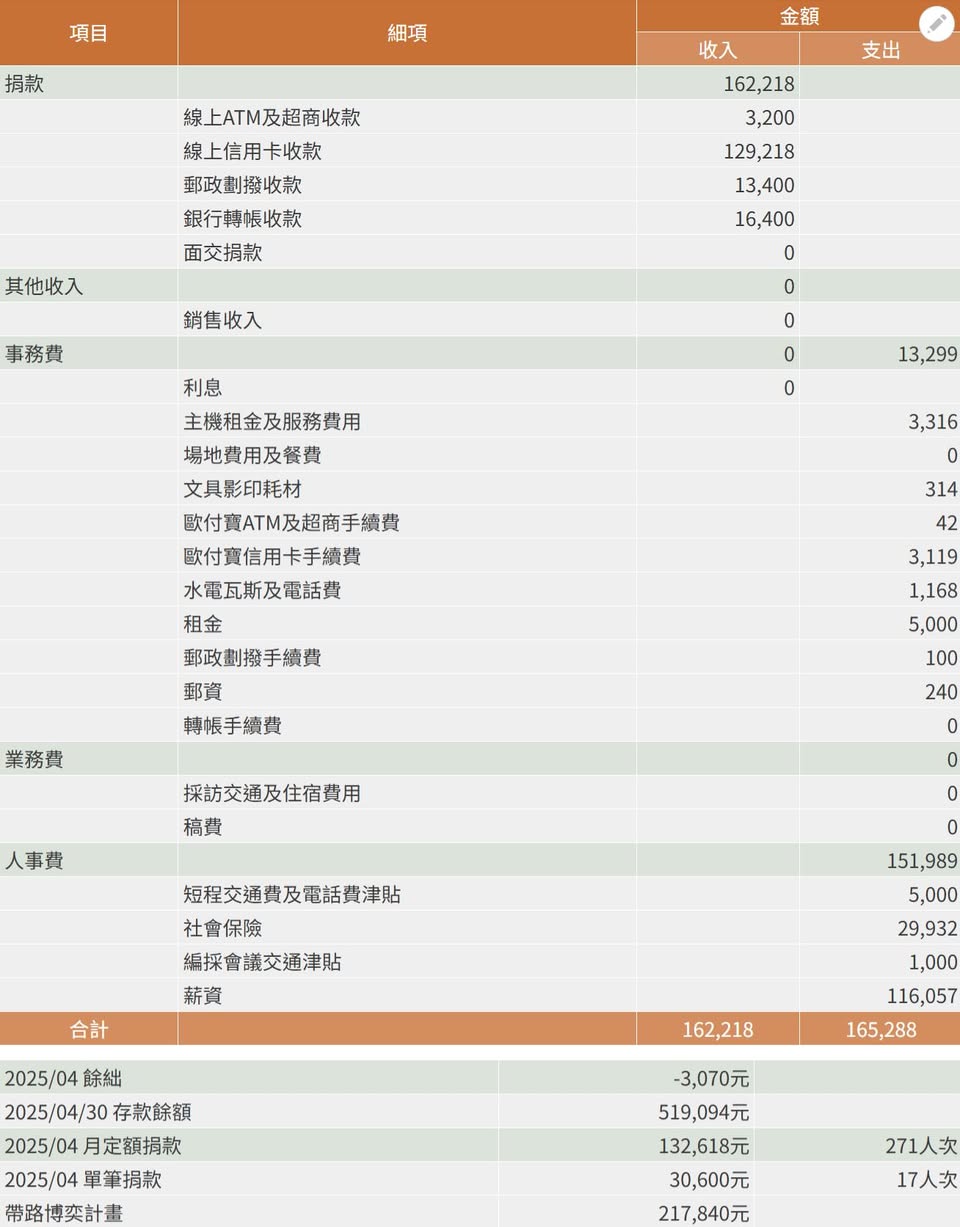Select the 165,288 total expense cell
This screenshot has width=960, height=1227.
tap(880, 1029)
